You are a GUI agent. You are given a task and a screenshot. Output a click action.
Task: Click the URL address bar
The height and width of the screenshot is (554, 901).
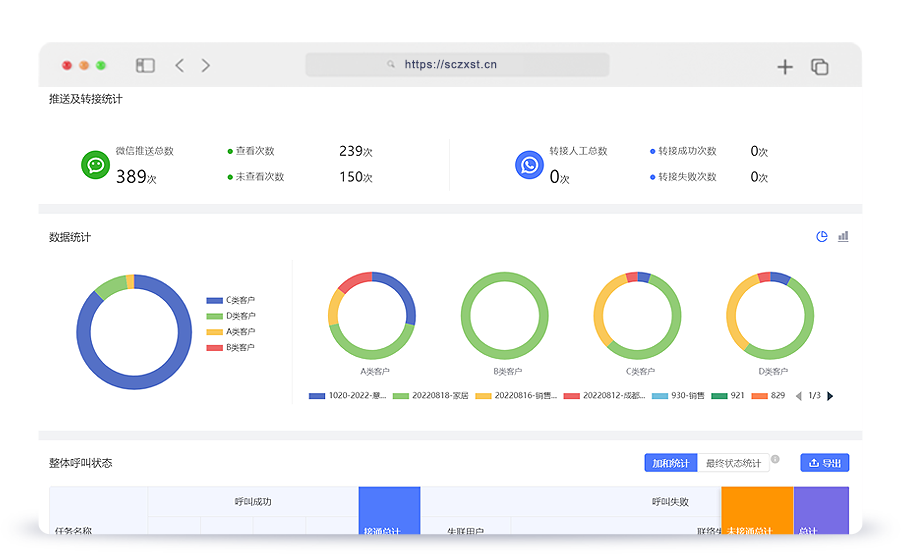click(x=457, y=65)
